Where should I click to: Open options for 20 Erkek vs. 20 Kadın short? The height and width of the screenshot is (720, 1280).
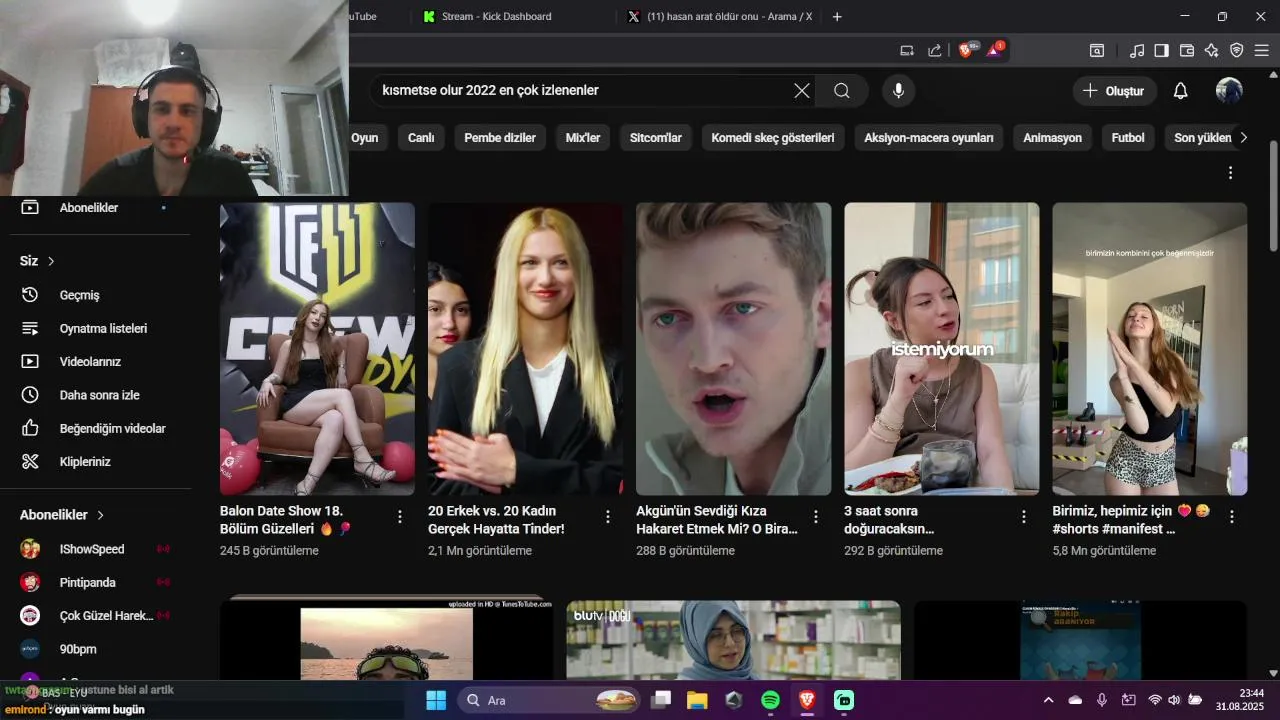coord(608,517)
